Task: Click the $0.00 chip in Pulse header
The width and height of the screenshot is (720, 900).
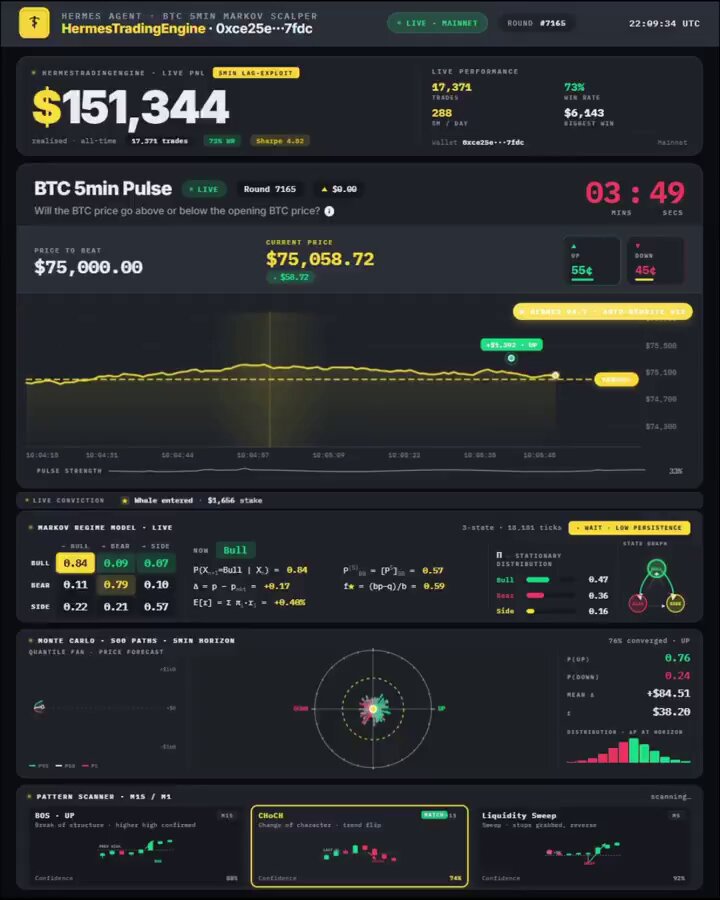Action: [x=339, y=189]
